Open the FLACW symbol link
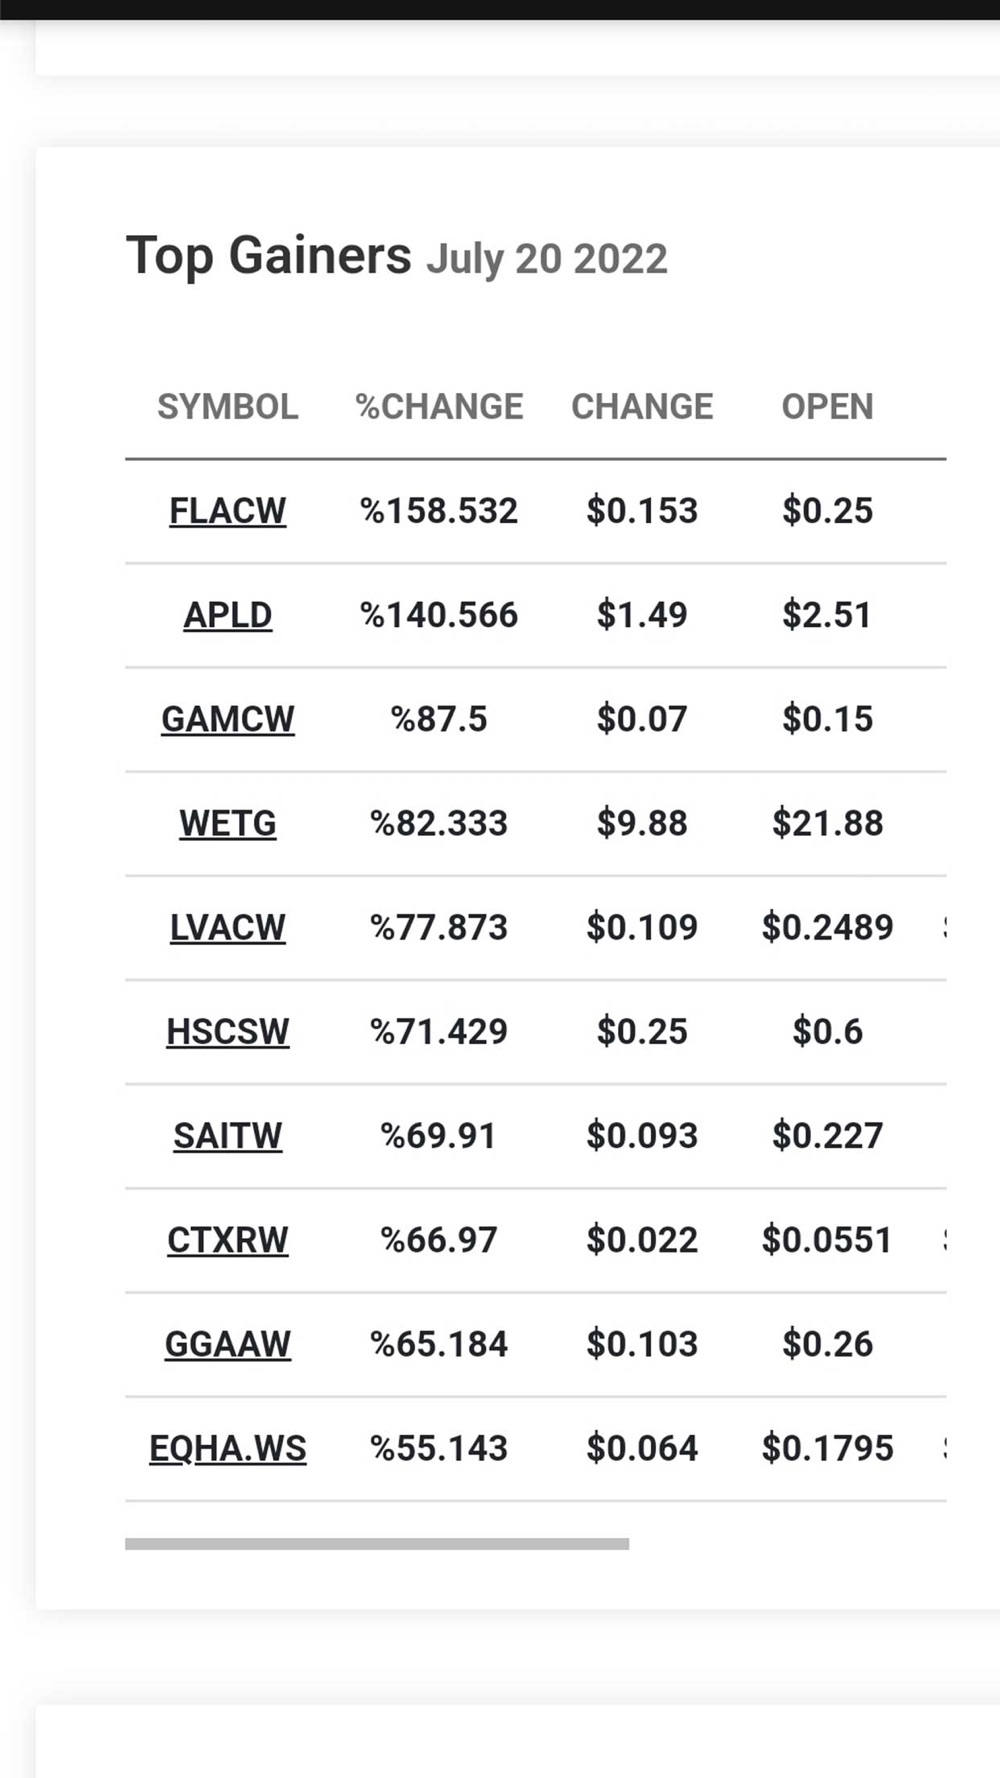 (227, 511)
